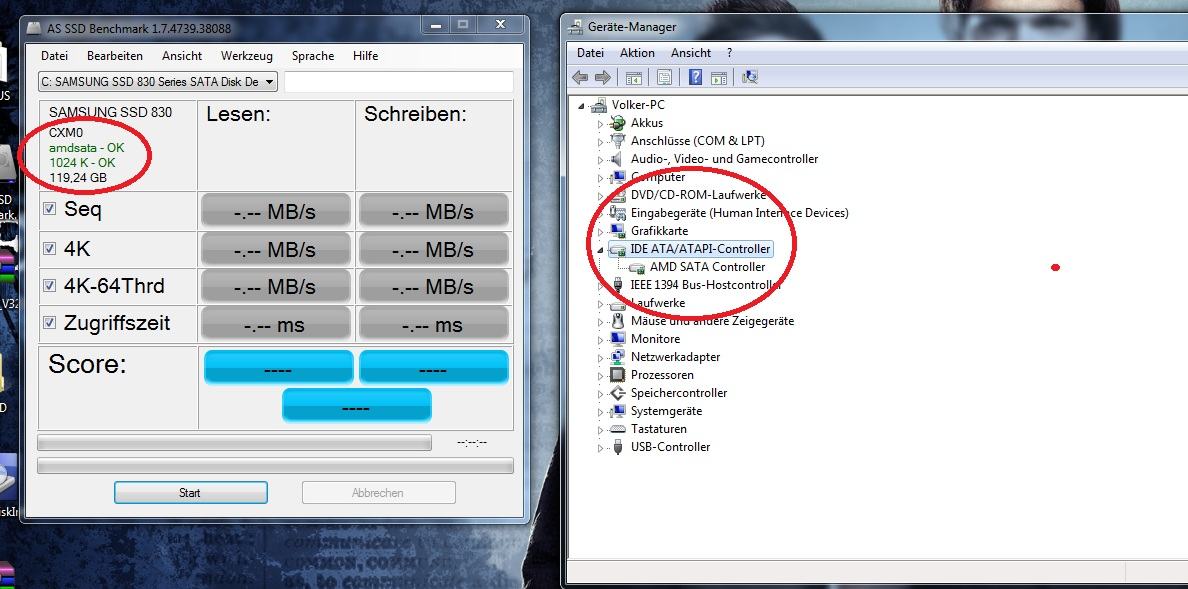Image resolution: width=1188 pixels, height=589 pixels.
Task: Click the total Score blue result box
Action: [356, 406]
